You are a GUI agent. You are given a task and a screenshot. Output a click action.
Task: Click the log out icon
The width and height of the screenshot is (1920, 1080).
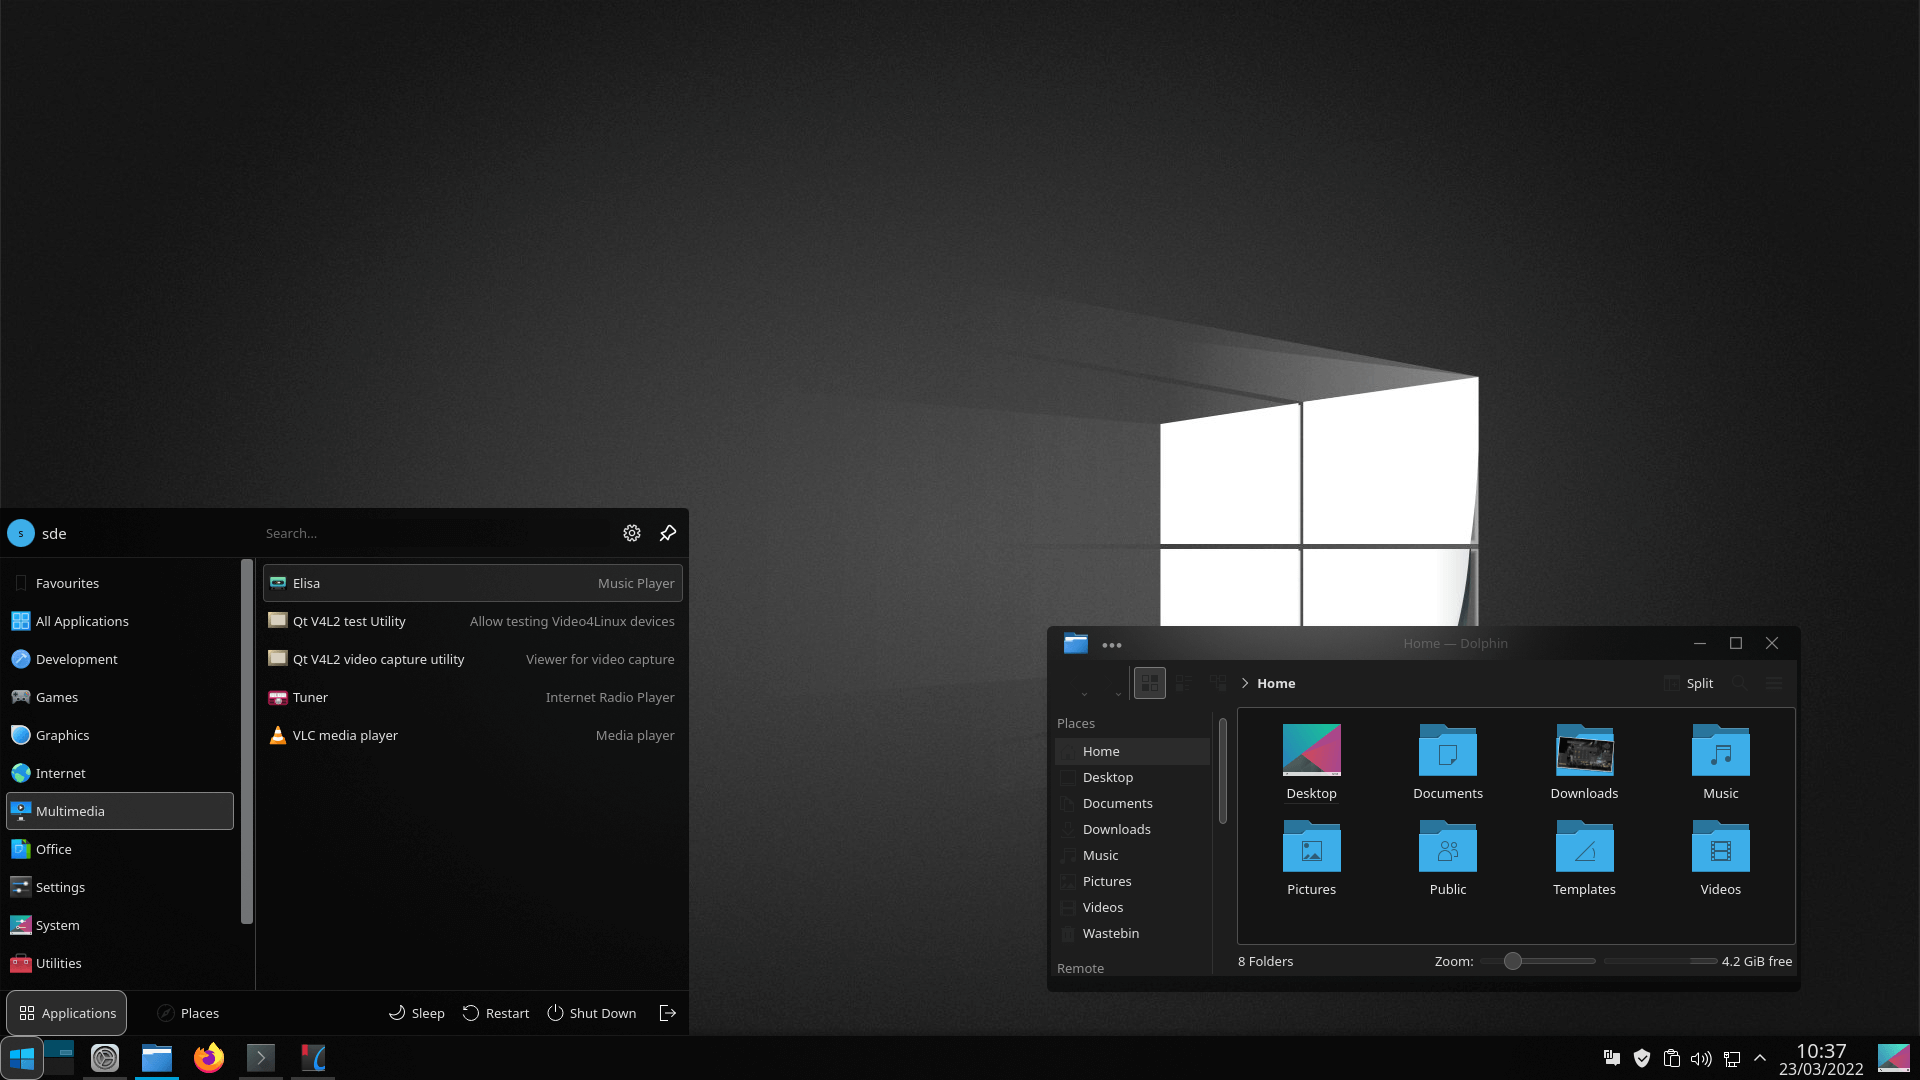(x=668, y=1013)
